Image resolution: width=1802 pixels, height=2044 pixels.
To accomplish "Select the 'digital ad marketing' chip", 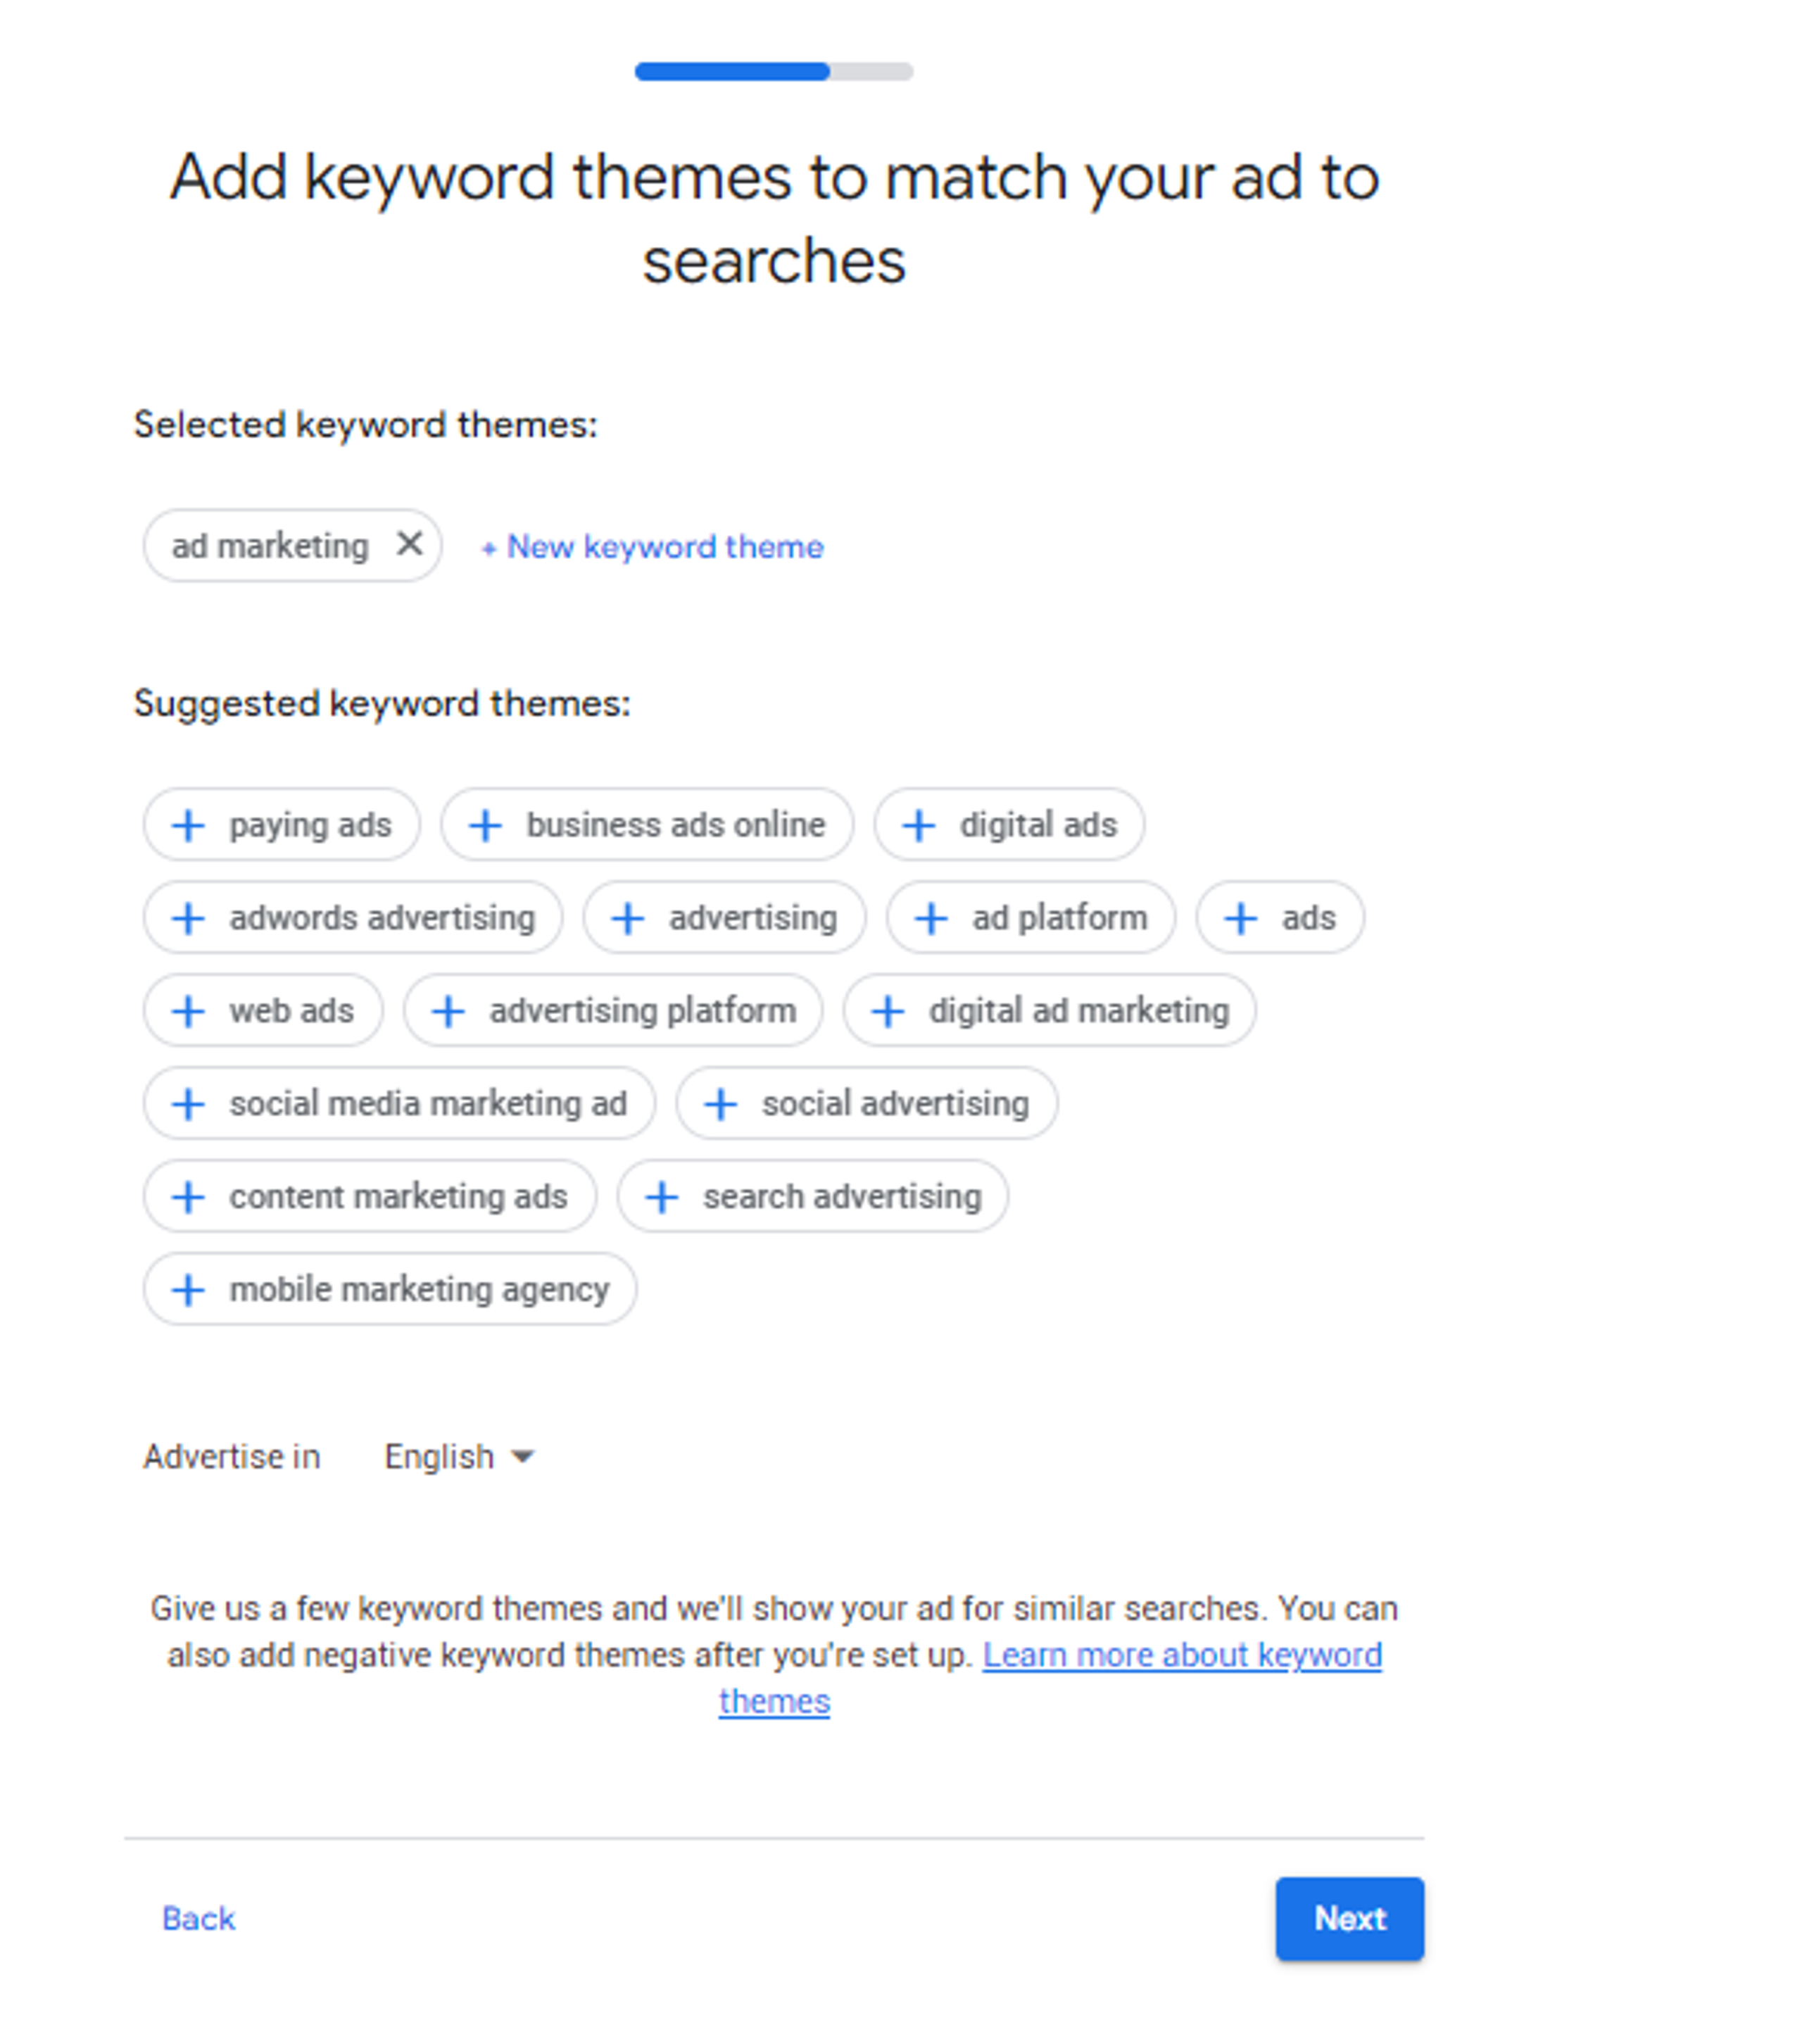I will (1049, 1011).
